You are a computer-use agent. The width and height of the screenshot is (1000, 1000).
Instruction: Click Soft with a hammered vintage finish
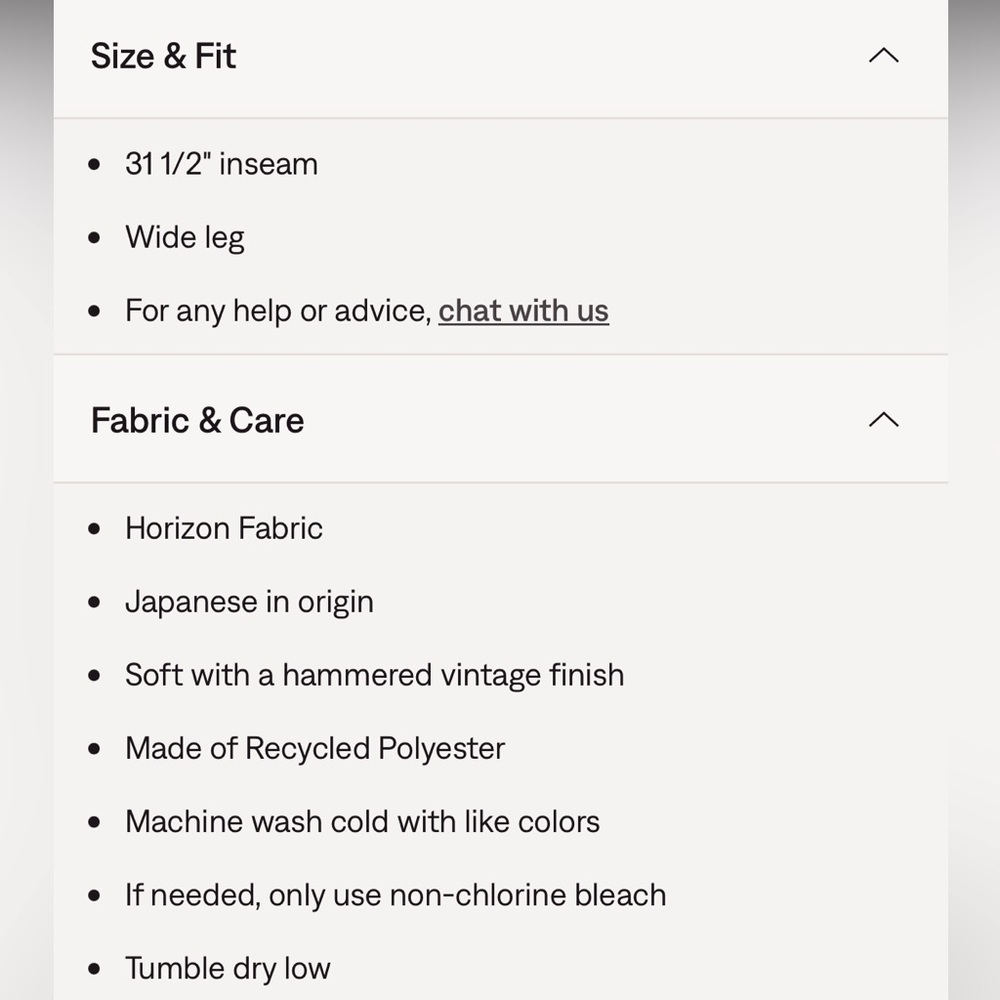point(374,675)
